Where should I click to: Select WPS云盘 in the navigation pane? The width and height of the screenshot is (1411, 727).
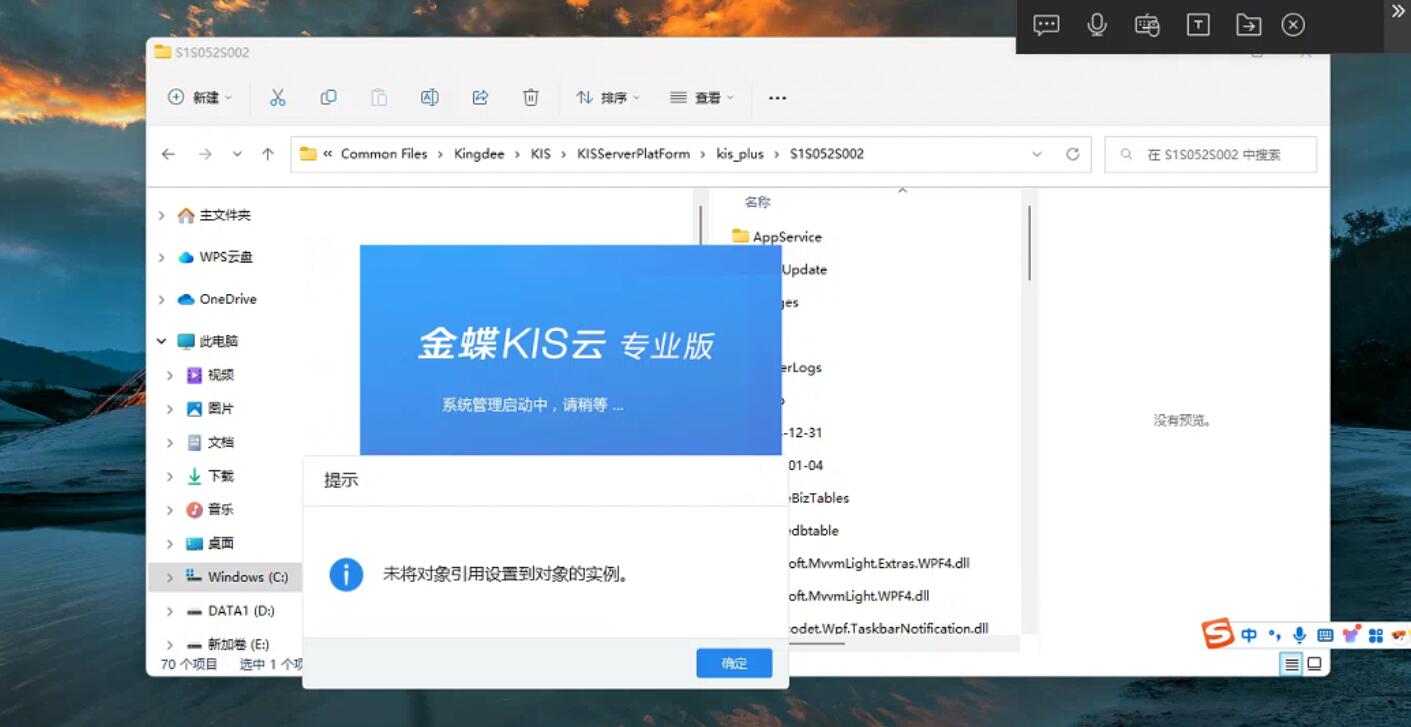pyautogui.click(x=226, y=257)
